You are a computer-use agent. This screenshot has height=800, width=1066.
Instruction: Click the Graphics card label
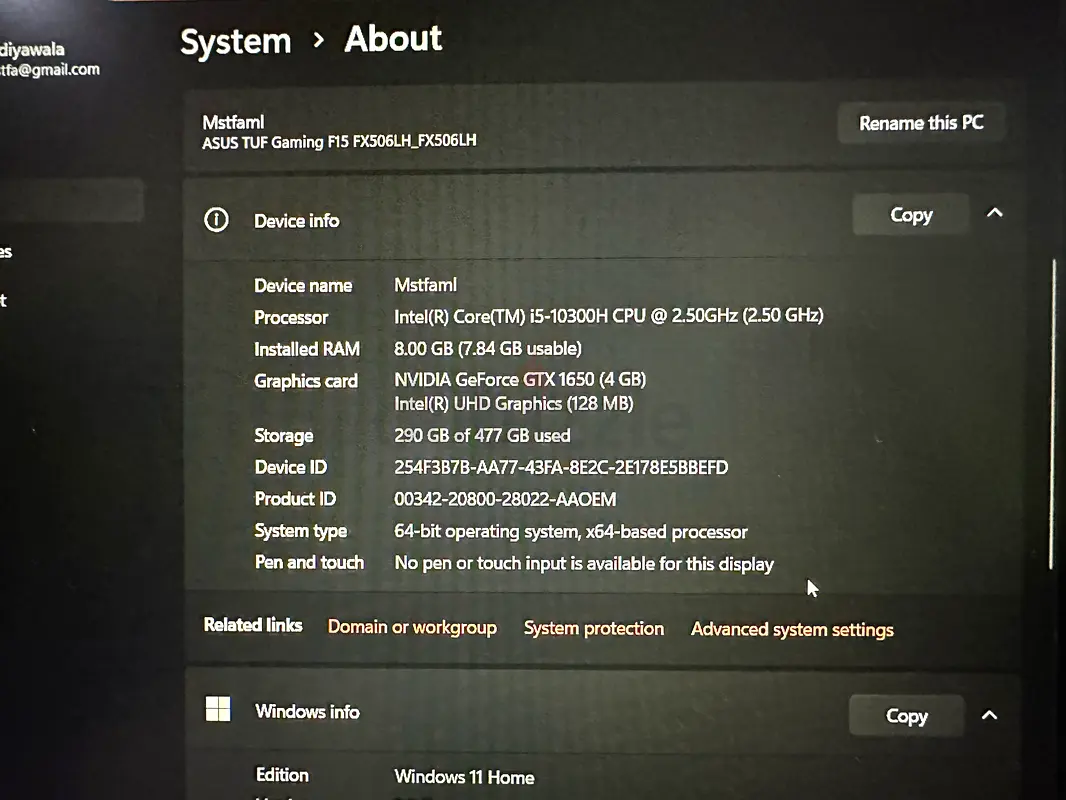point(306,381)
